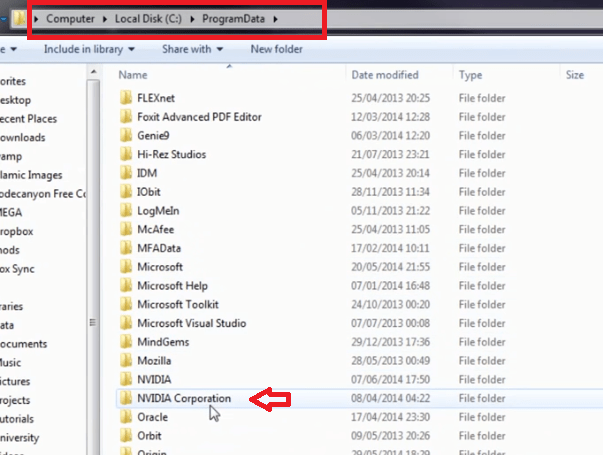
Task: Select the Oracle folder name
Action: 152,417
